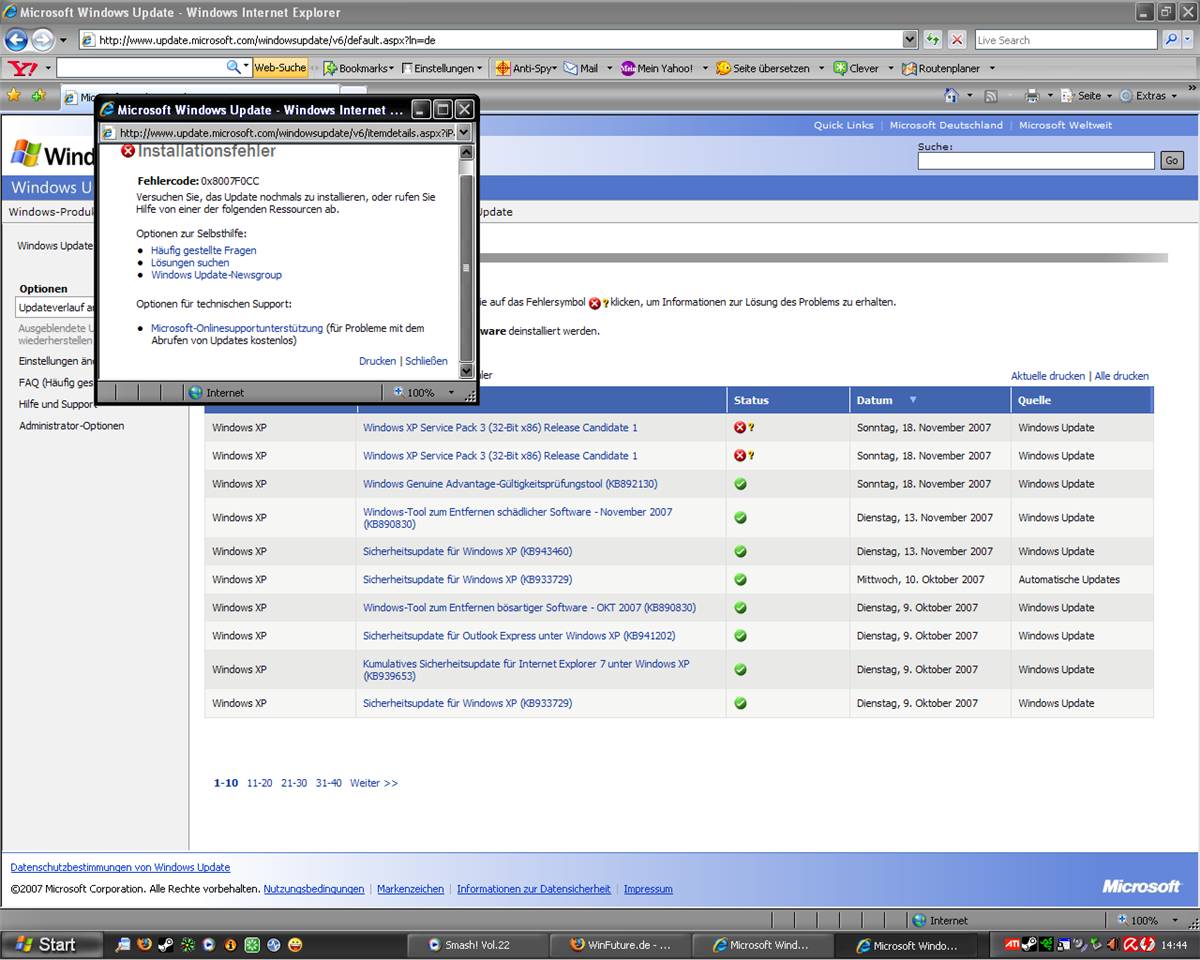The image size is (1200, 960).
Task: Open the Seite menu
Action: [1087, 96]
